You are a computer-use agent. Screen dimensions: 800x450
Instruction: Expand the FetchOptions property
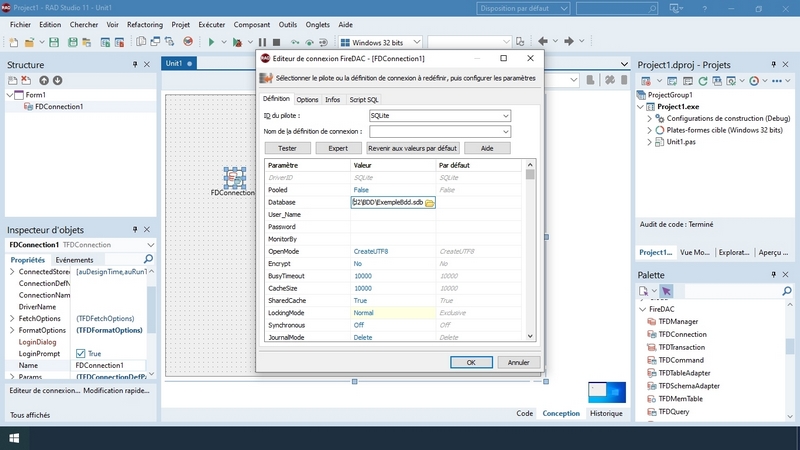click(x=12, y=318)
